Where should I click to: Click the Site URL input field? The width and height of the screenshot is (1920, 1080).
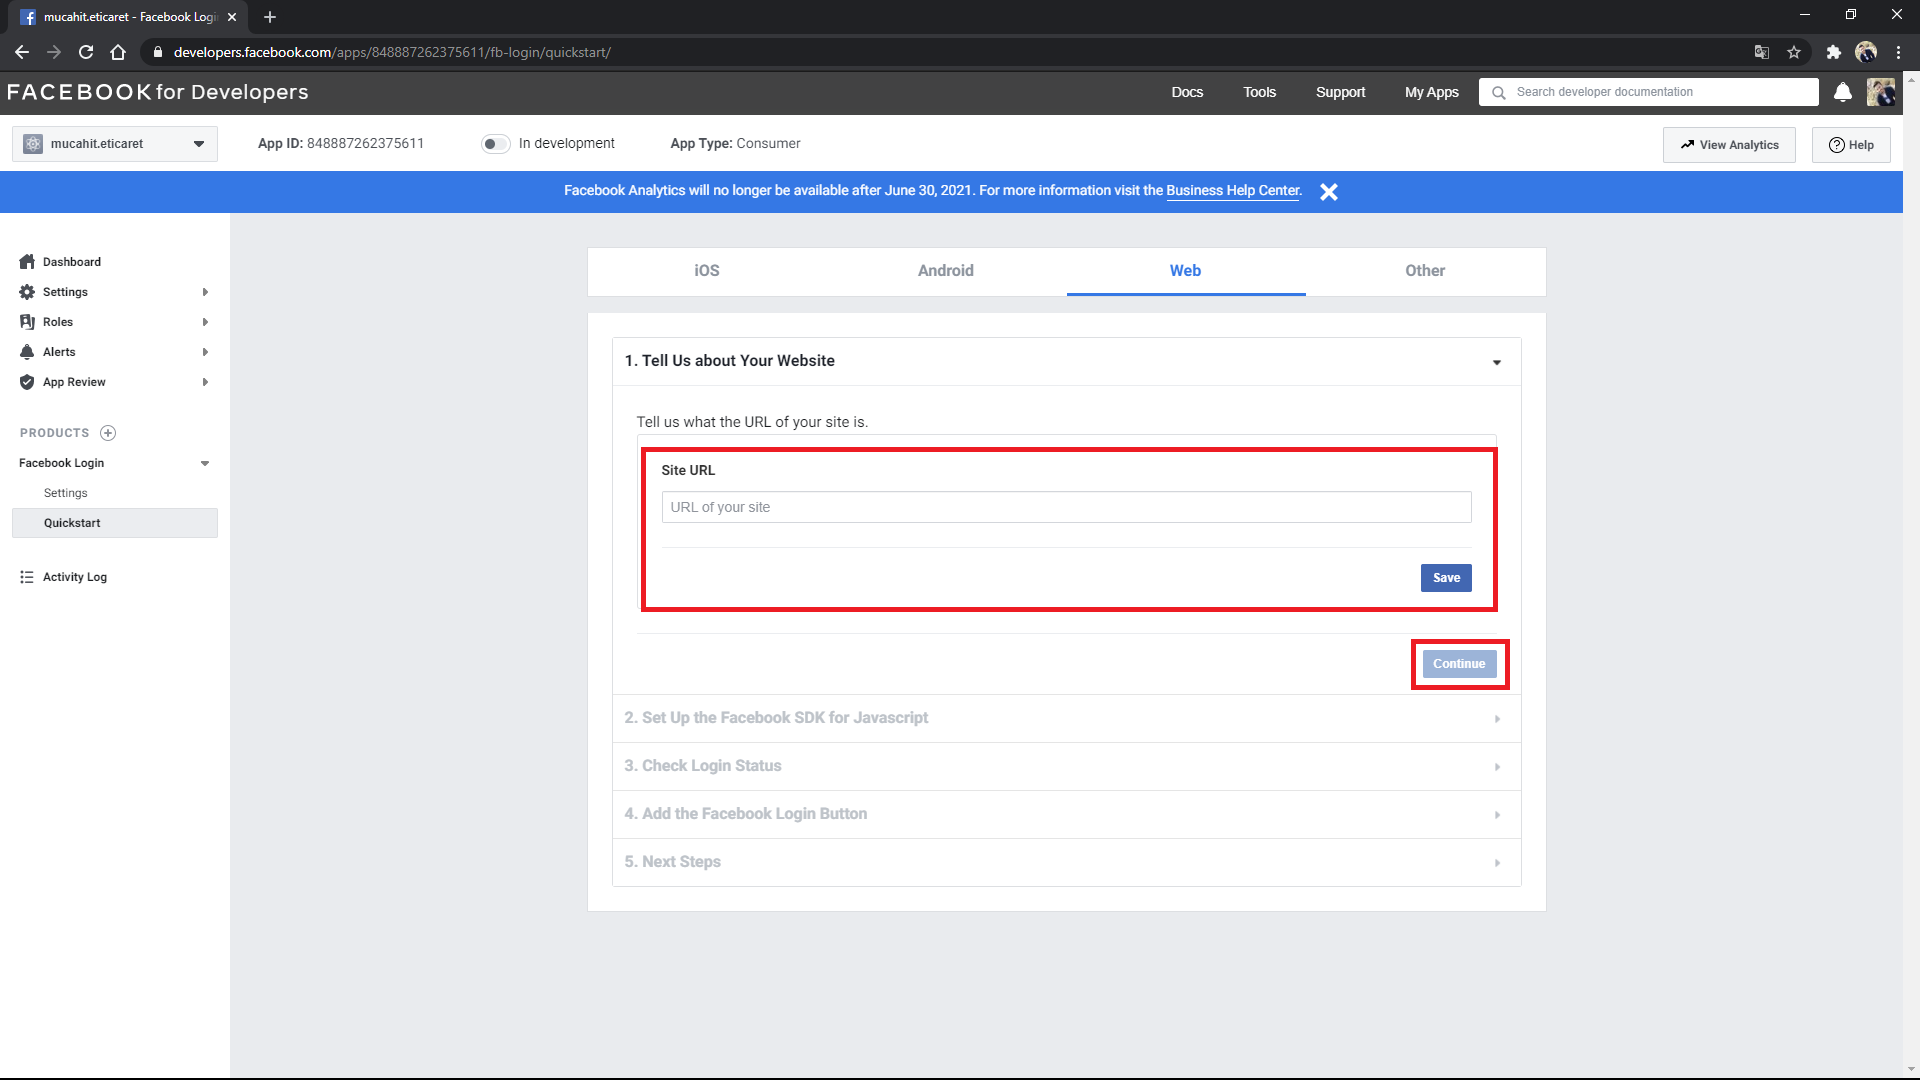coord(1066,507)
